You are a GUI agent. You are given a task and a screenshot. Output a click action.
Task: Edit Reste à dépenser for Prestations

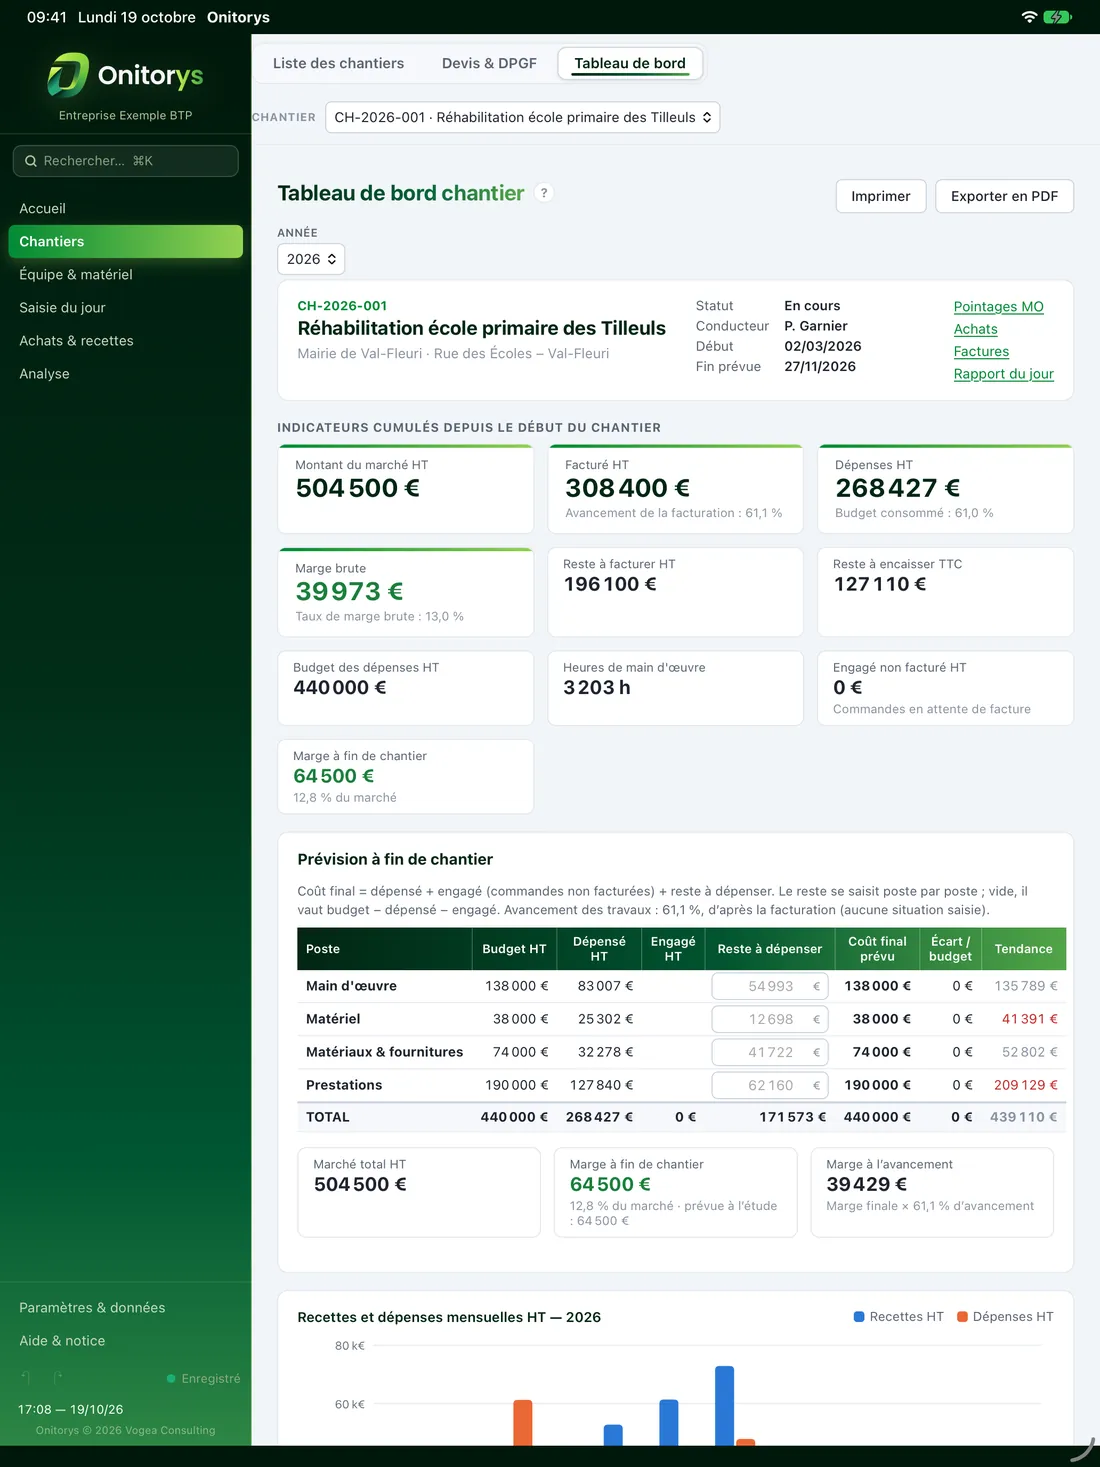770,1085
